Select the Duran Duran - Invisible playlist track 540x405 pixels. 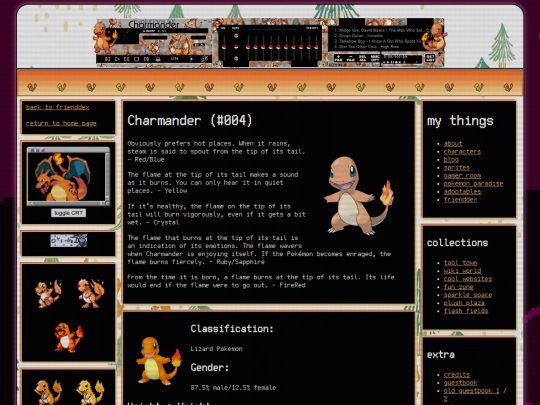(x=359, y=35)
